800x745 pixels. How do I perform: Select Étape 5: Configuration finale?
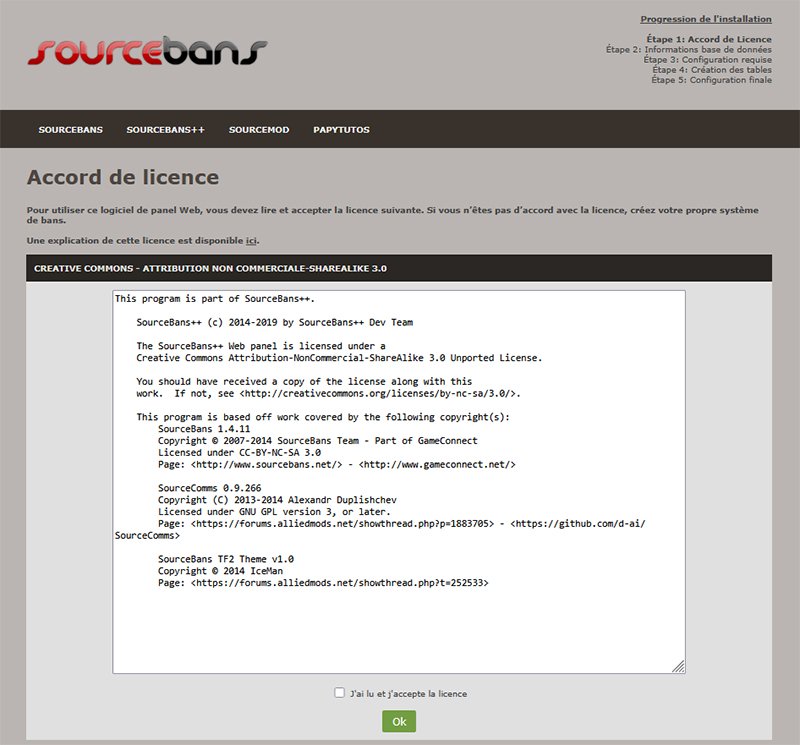point(711,80)
